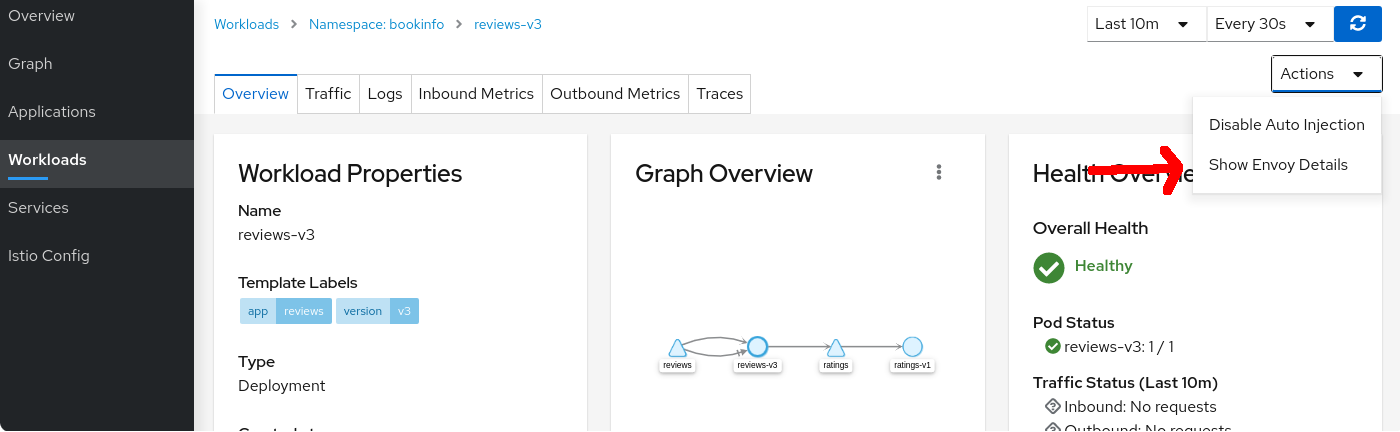Image resolution: width=1400 pixels, height=432 pixels.
Task: Open the Every 30s refresh interval dropdown
Action: [x=1269, y=24]
